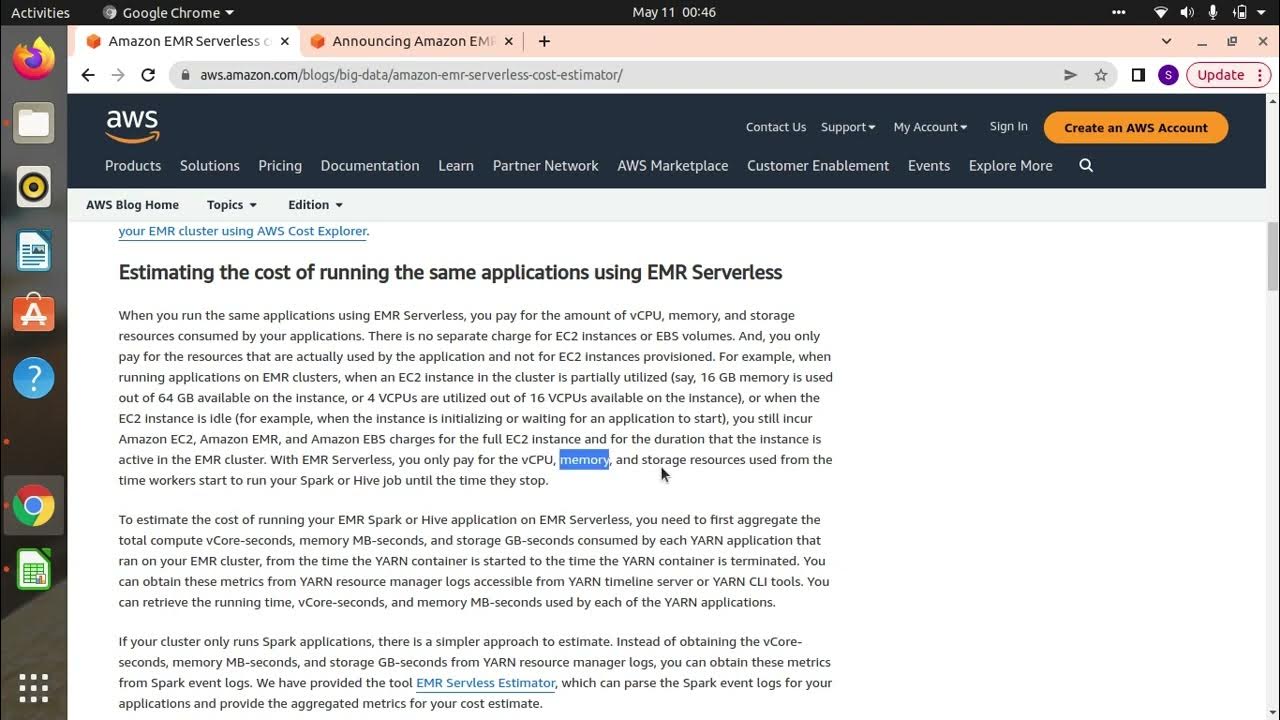Screen dimensions: 1280x720
Task: Click the share page arrow icon
Action: point(1070,75)
